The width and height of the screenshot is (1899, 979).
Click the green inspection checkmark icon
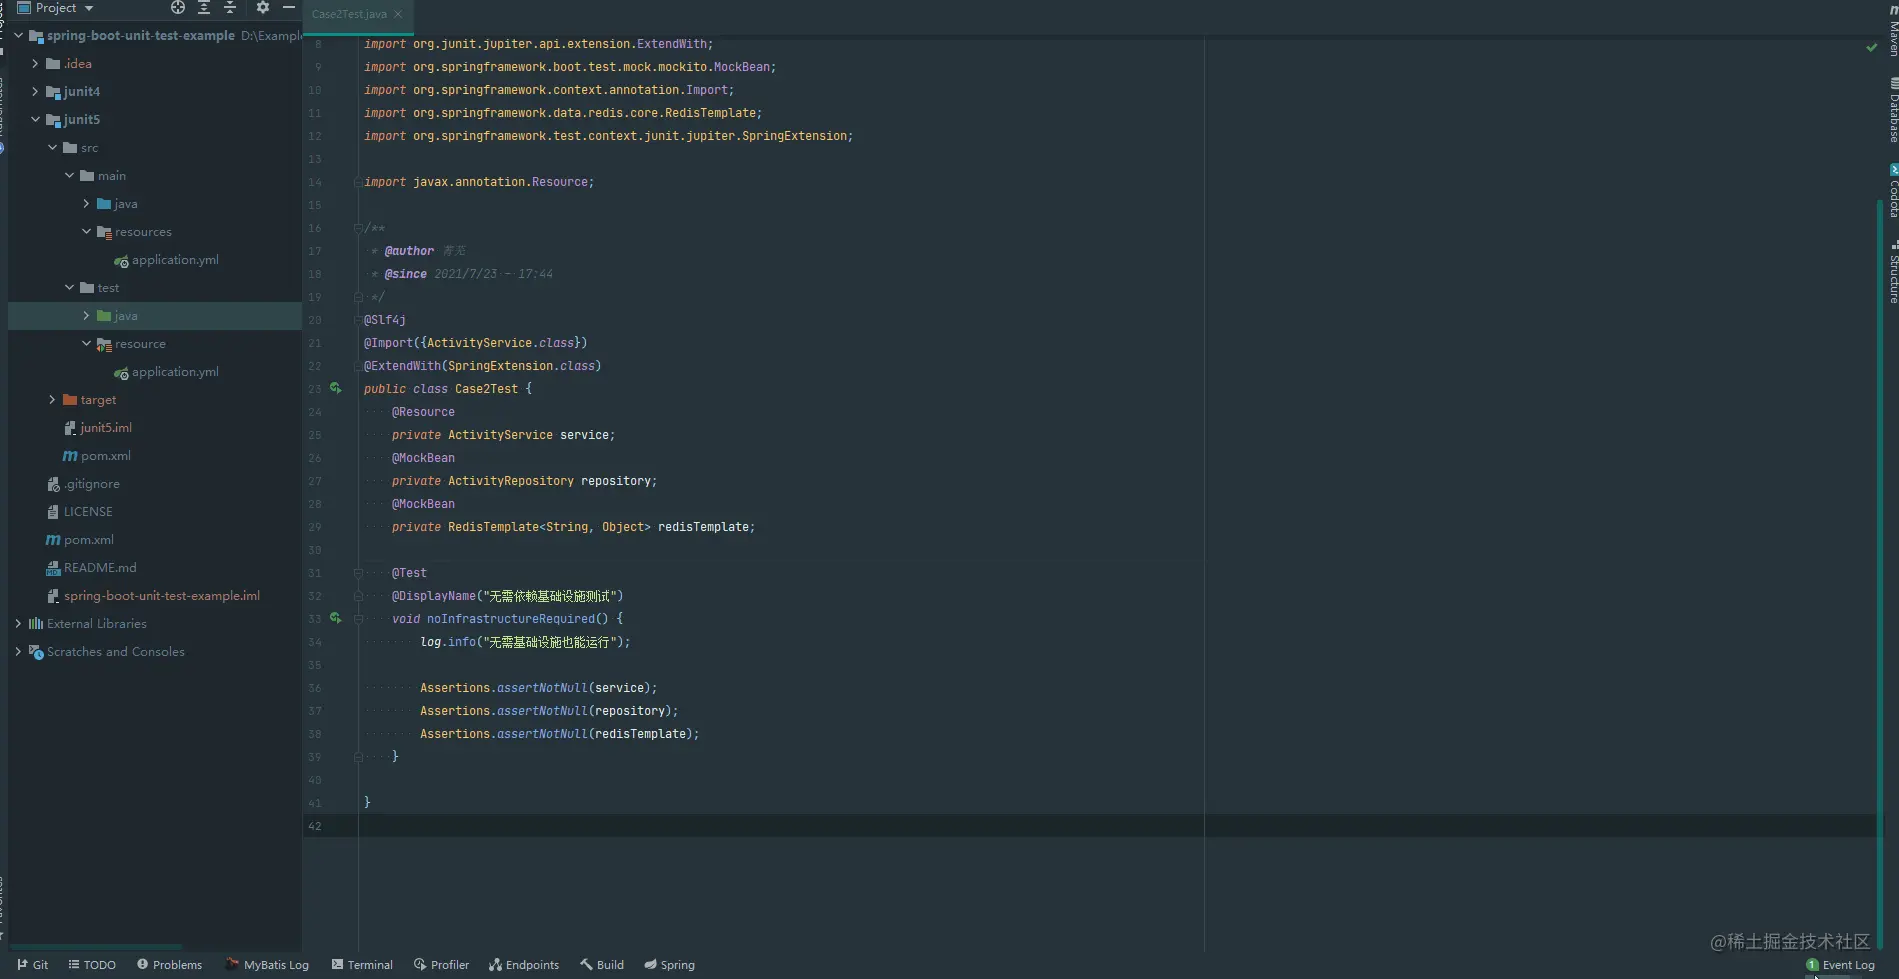(x=1871, y=47)
